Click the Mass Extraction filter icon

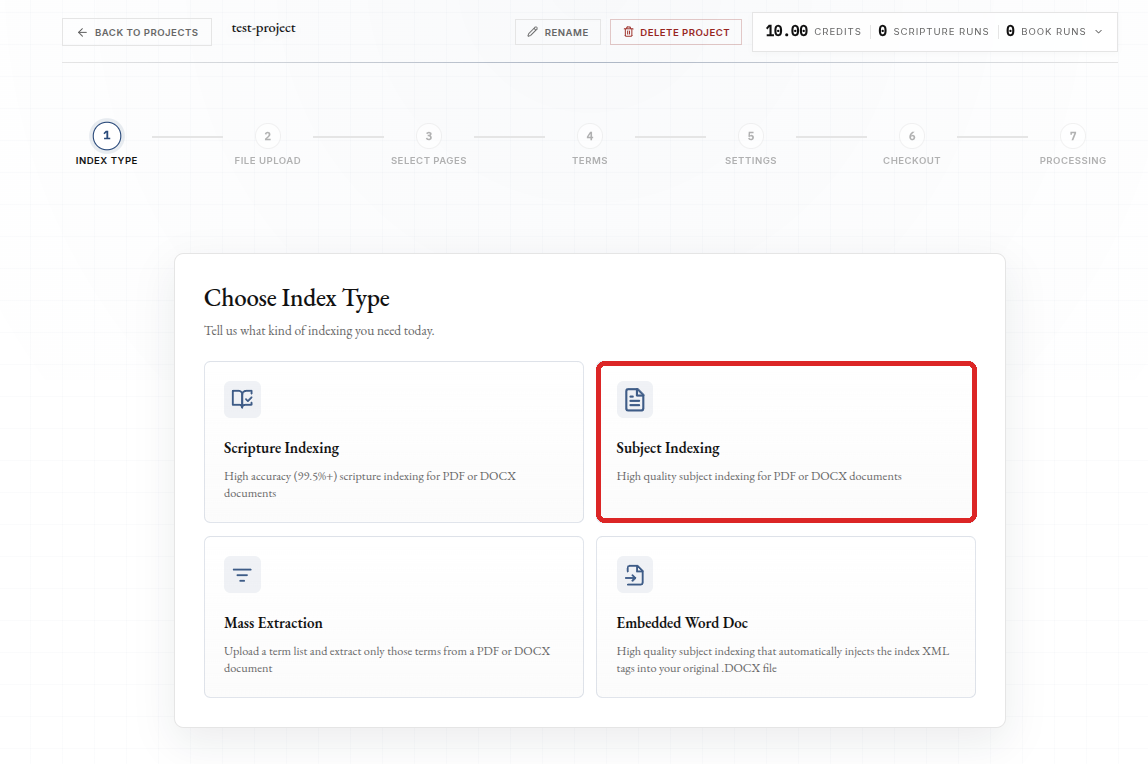point(242,574)
